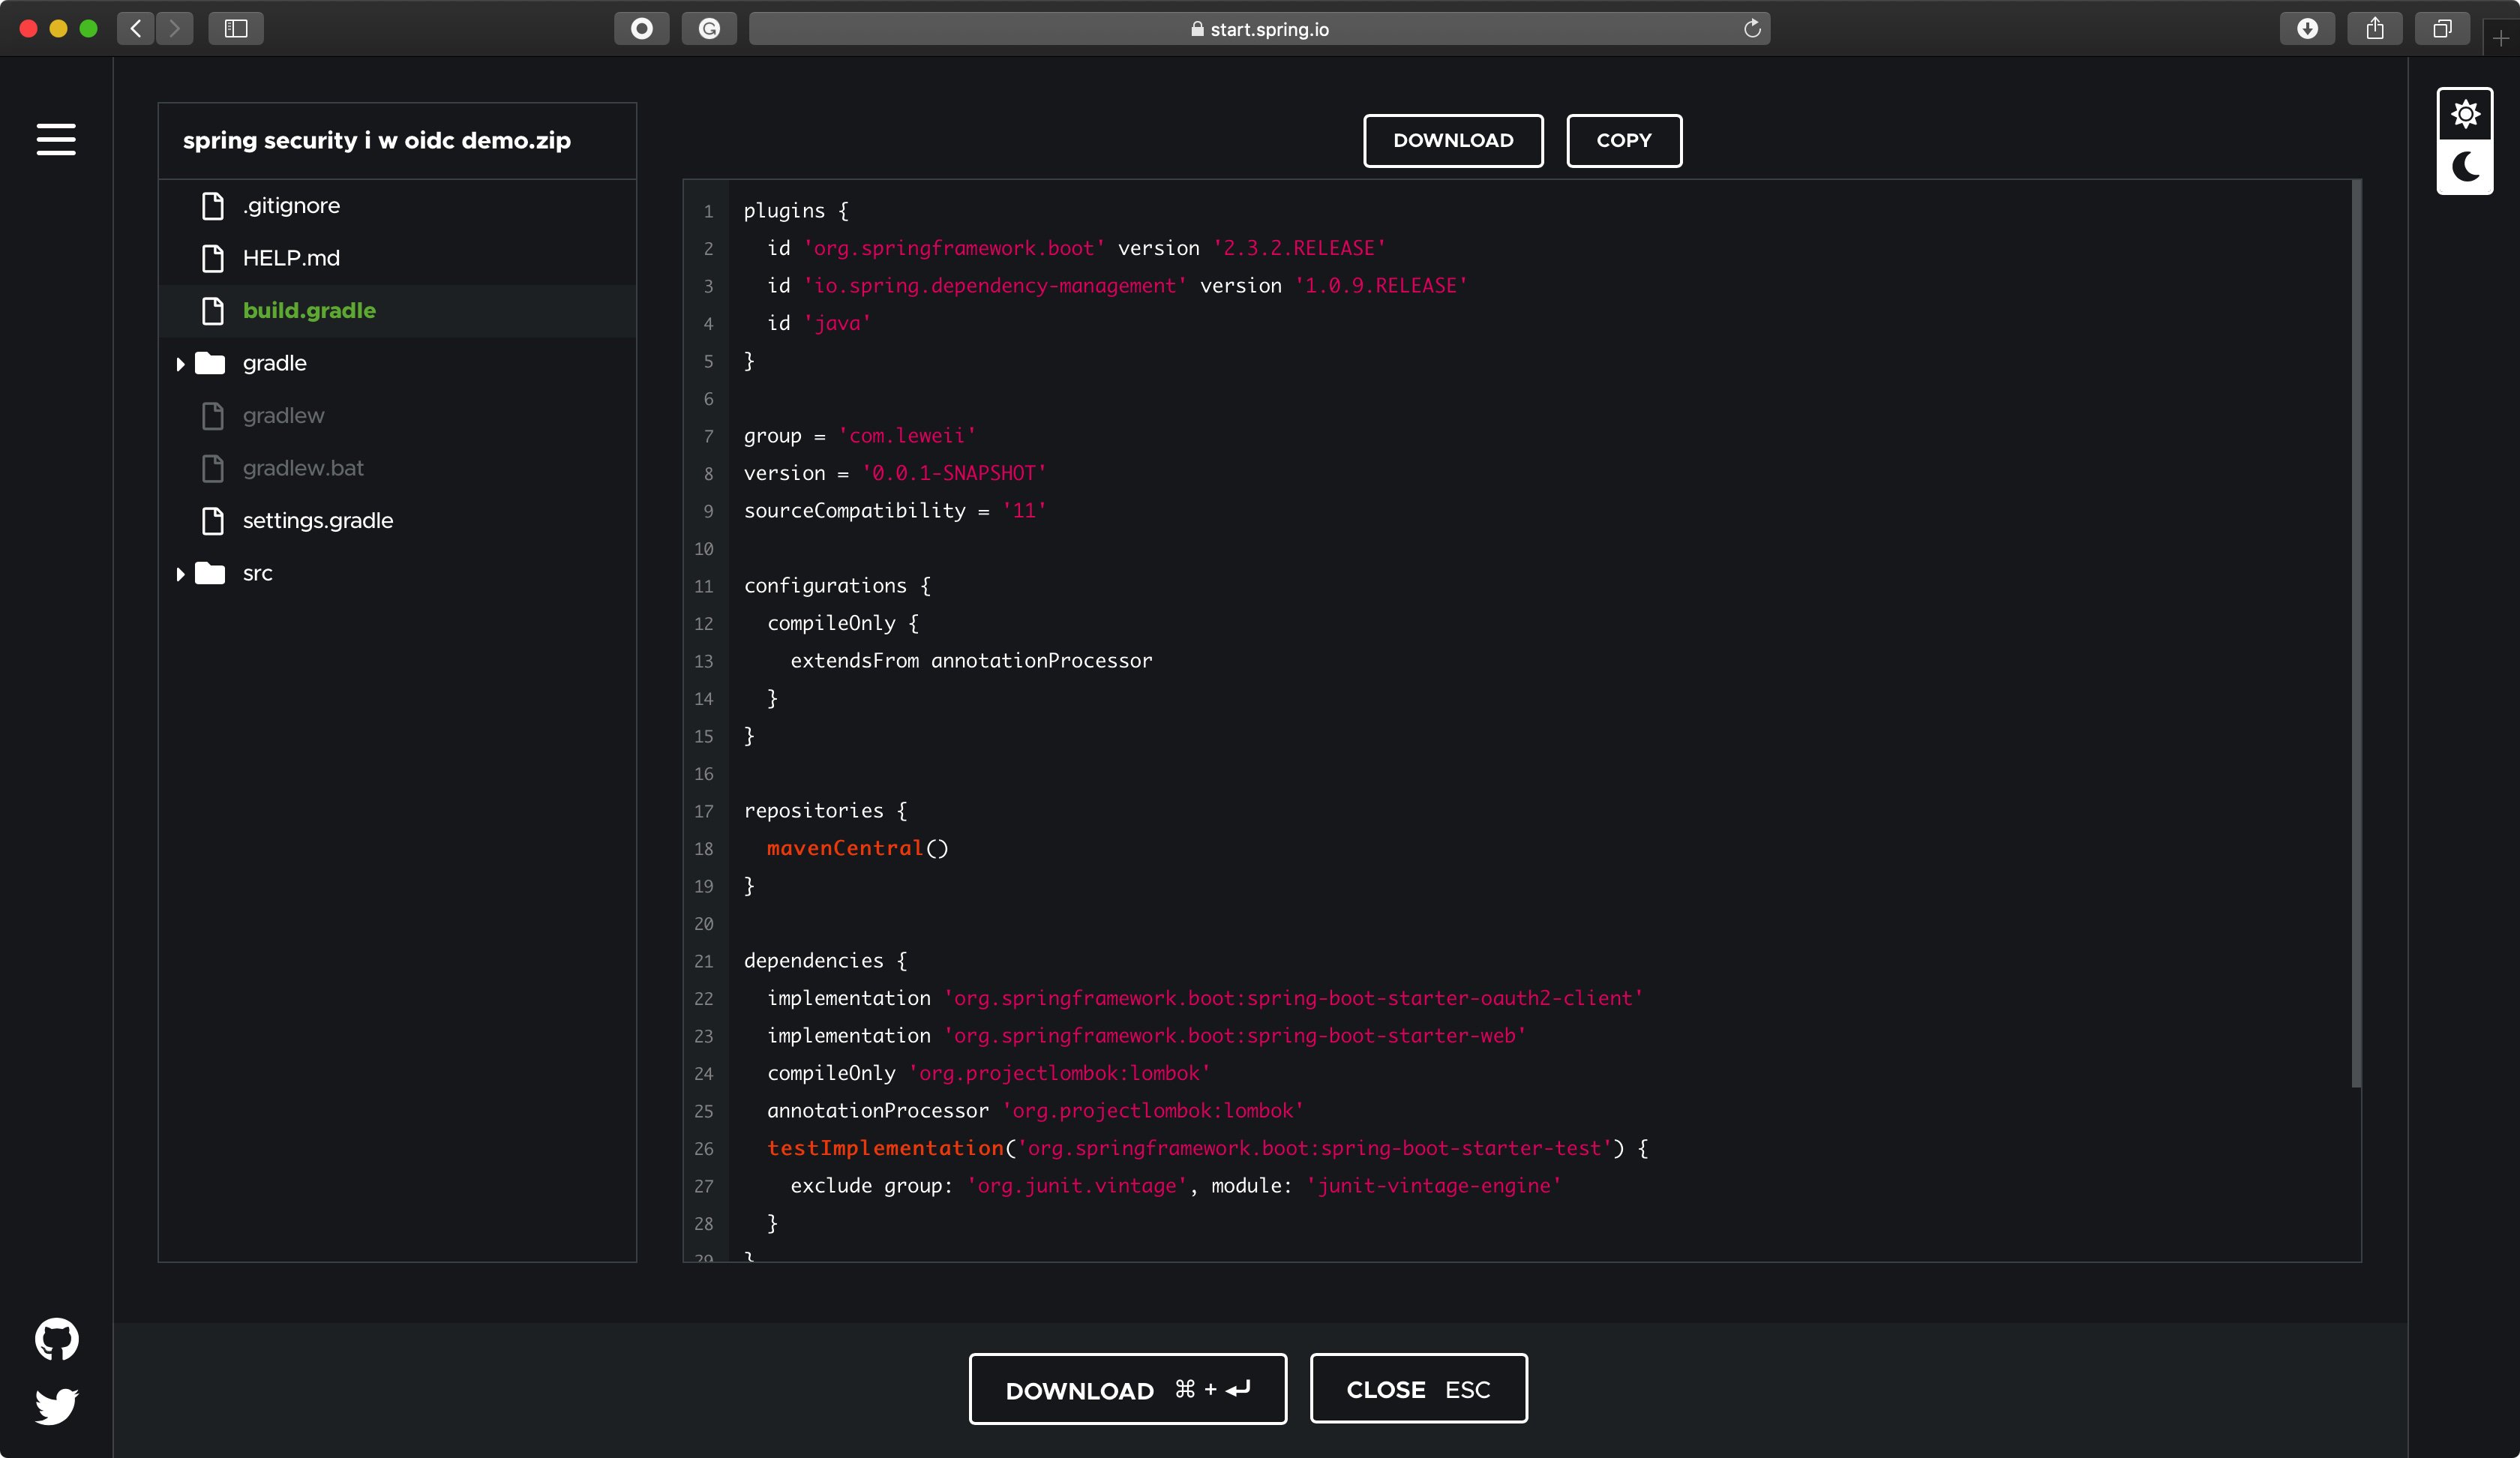
Task: Click the gradle folder icon
Action: click(210, 363)
